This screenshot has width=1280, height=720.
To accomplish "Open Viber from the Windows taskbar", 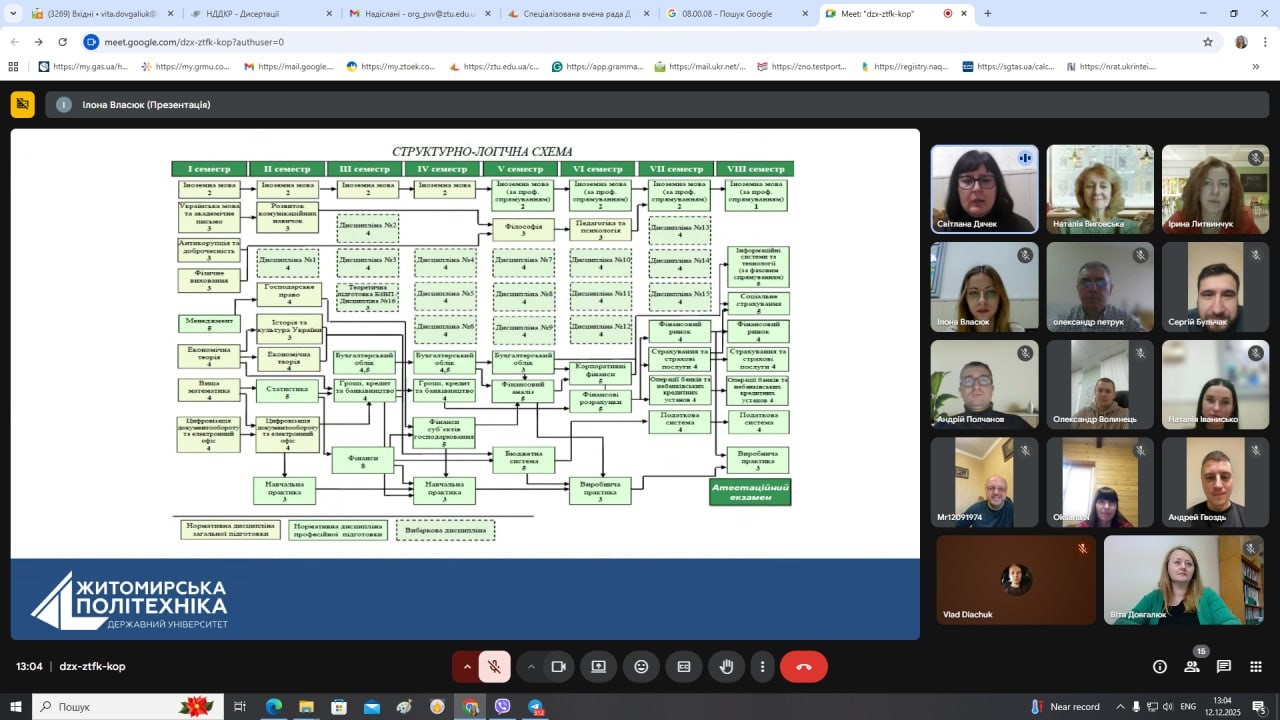I will (502, 706).
